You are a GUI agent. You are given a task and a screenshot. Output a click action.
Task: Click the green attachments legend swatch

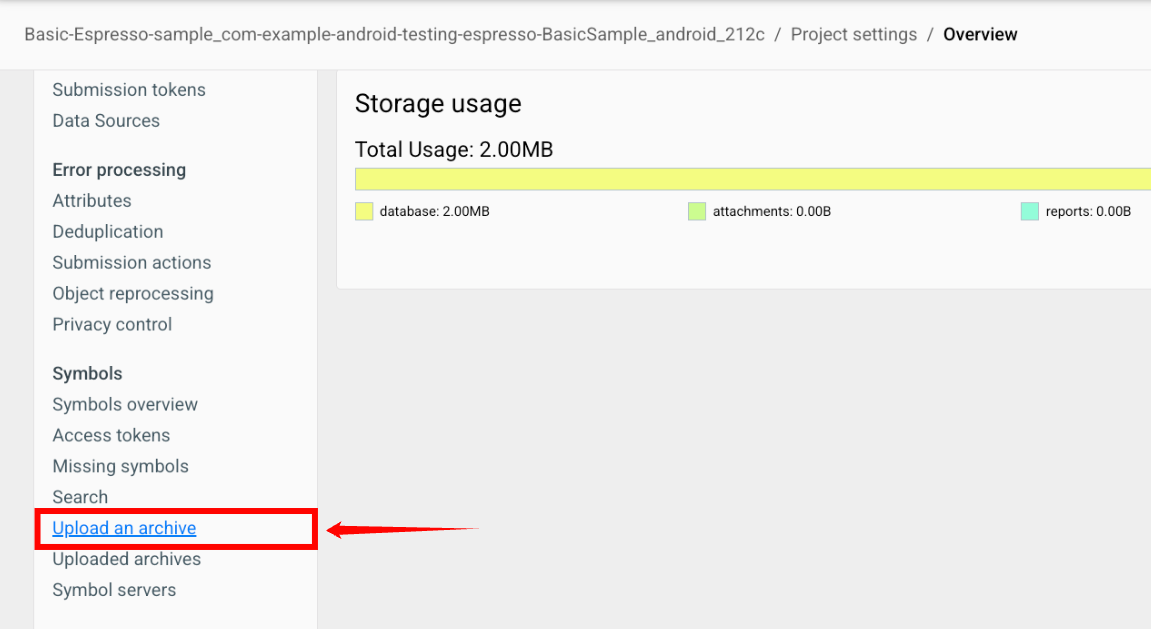pyautogui.click(x=697, y=211)
